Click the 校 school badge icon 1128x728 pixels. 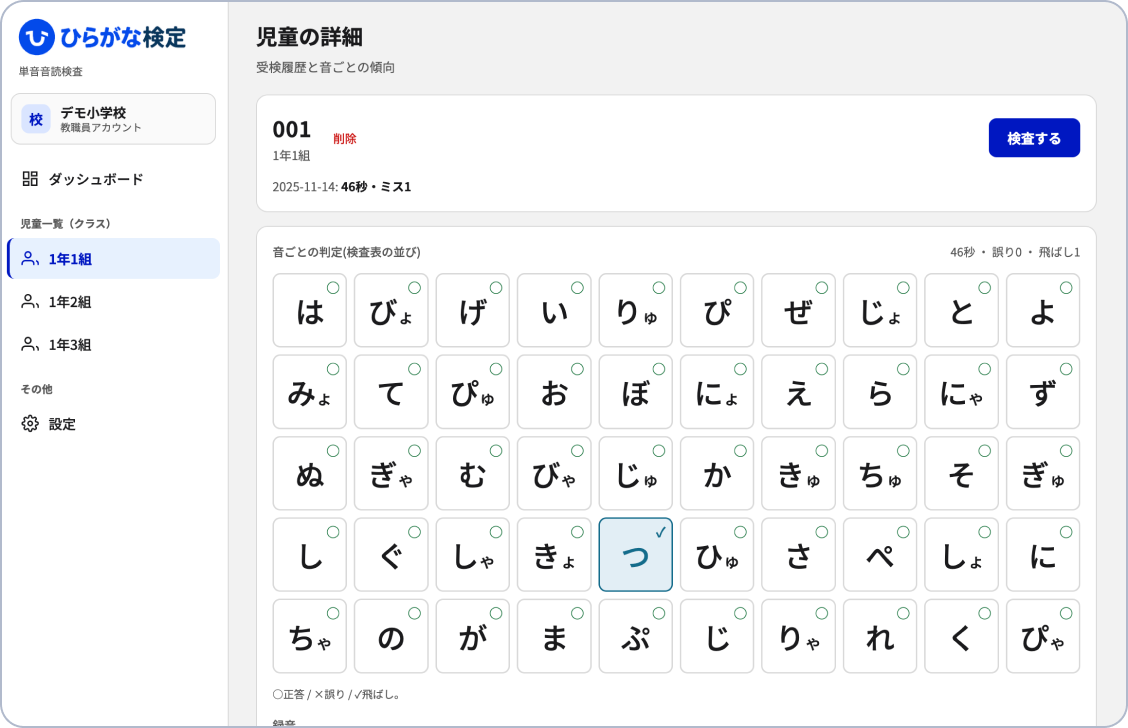(36, 119)
